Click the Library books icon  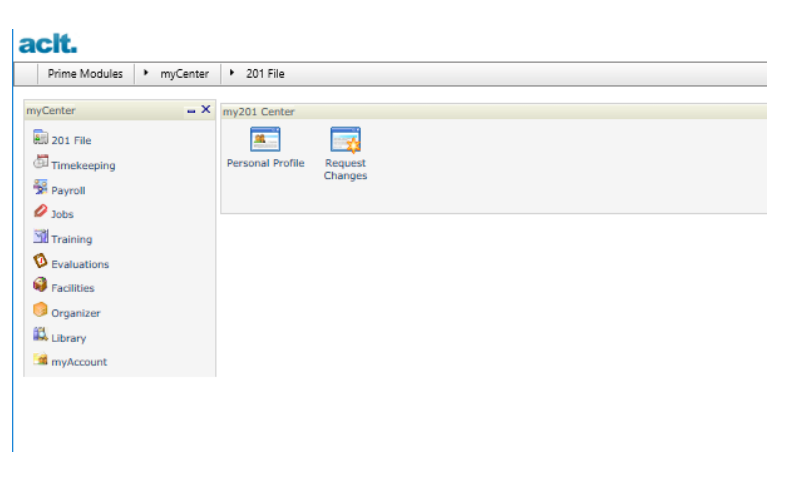click(40, 334)
